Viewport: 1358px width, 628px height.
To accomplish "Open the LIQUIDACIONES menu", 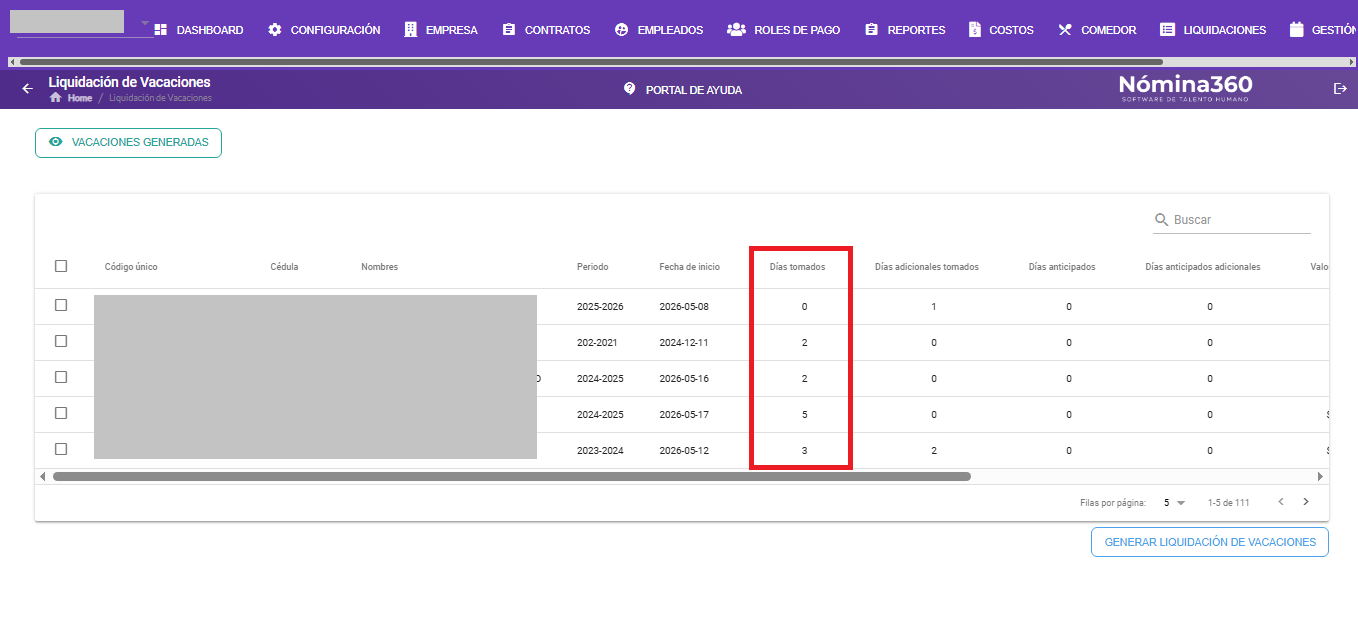I will click(1213, 30).
